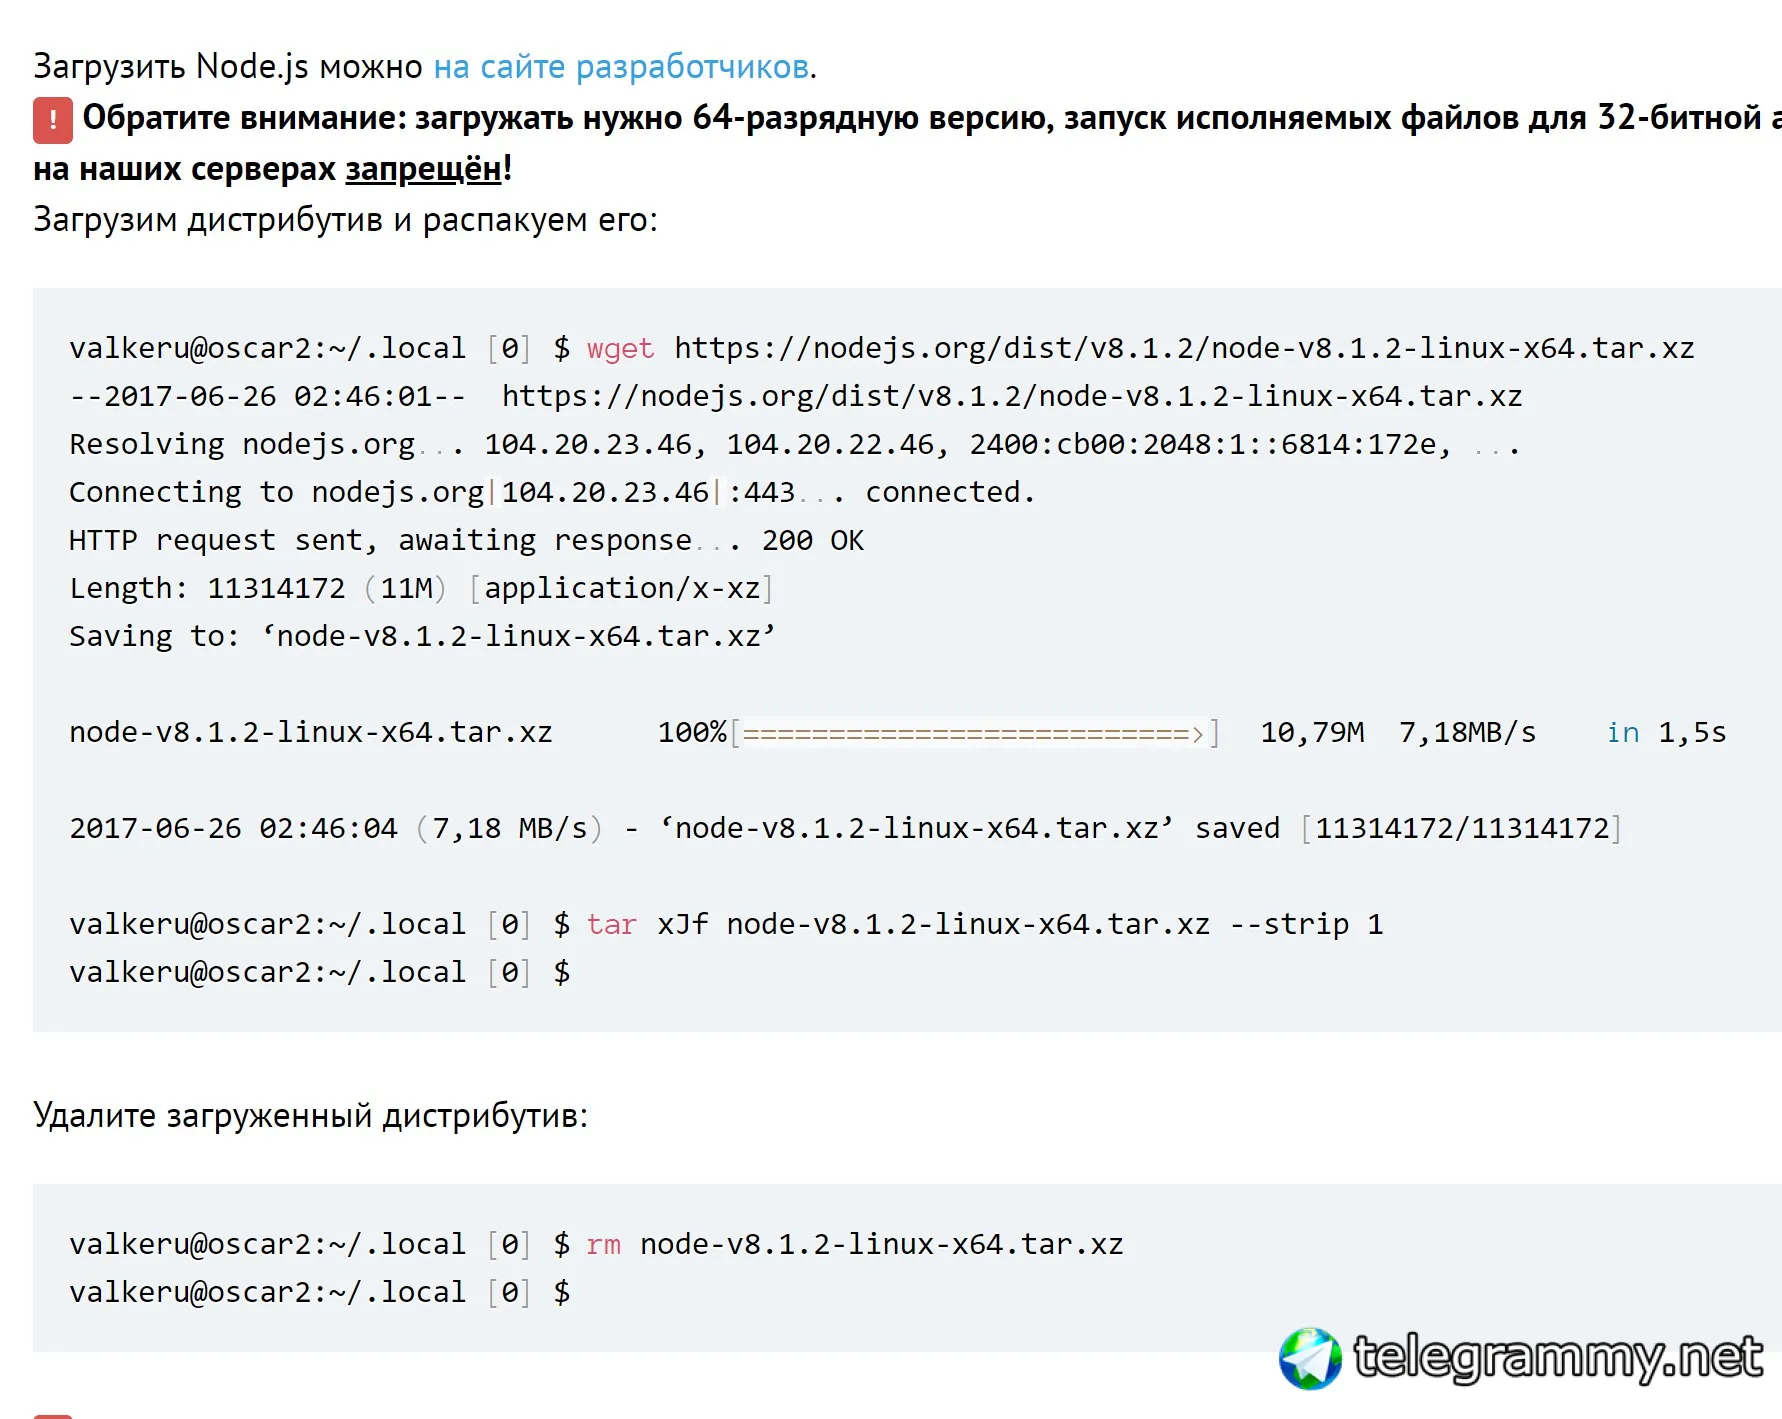The height and width of the screenshot is (1419, 1782).
Task: Click the URL following the wget command
Action: pos(1184,348)
